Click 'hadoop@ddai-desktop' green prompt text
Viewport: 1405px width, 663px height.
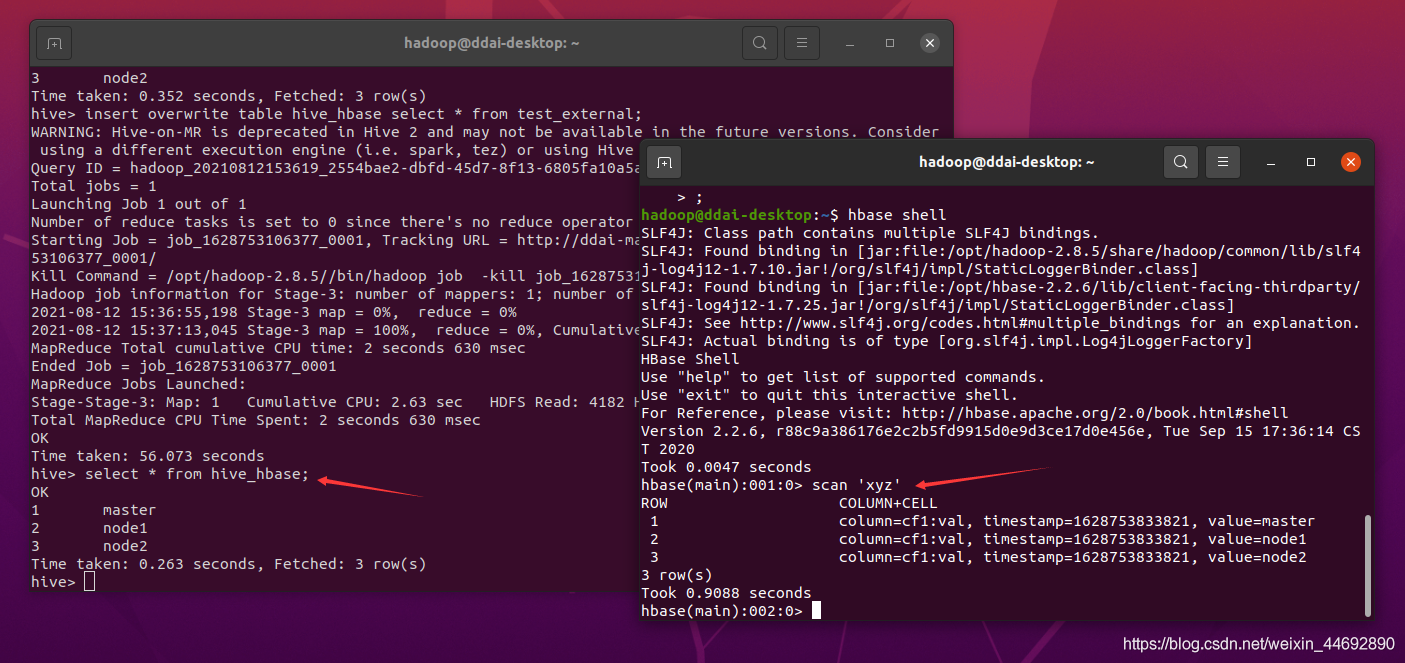click(x=728, y=215)
